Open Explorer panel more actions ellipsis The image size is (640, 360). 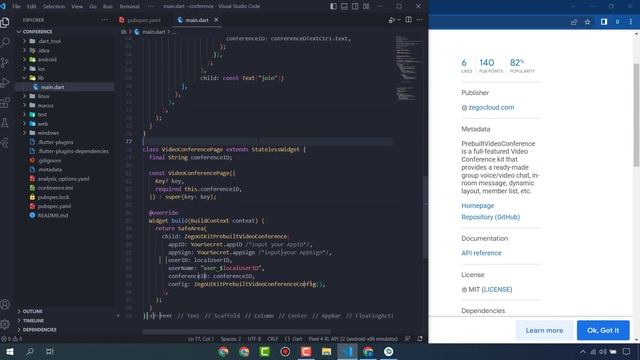(x=105, y=20)
